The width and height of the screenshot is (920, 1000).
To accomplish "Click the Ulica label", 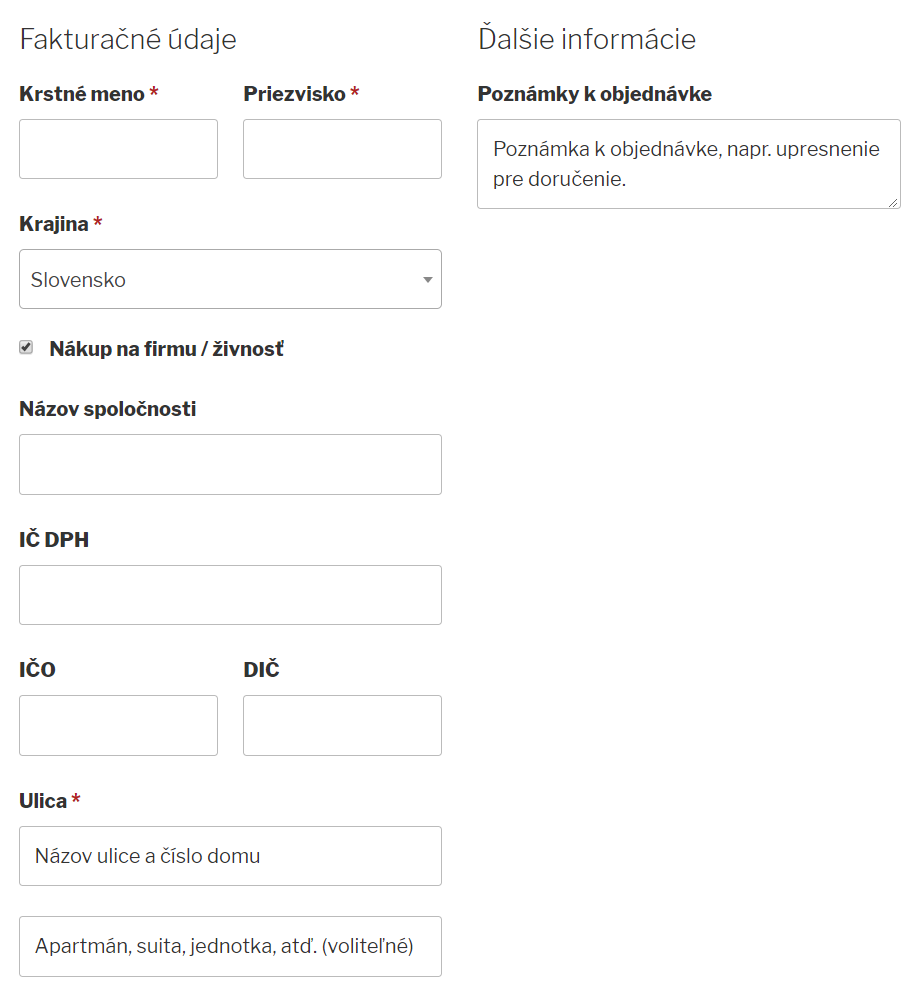I will [43, 801].
